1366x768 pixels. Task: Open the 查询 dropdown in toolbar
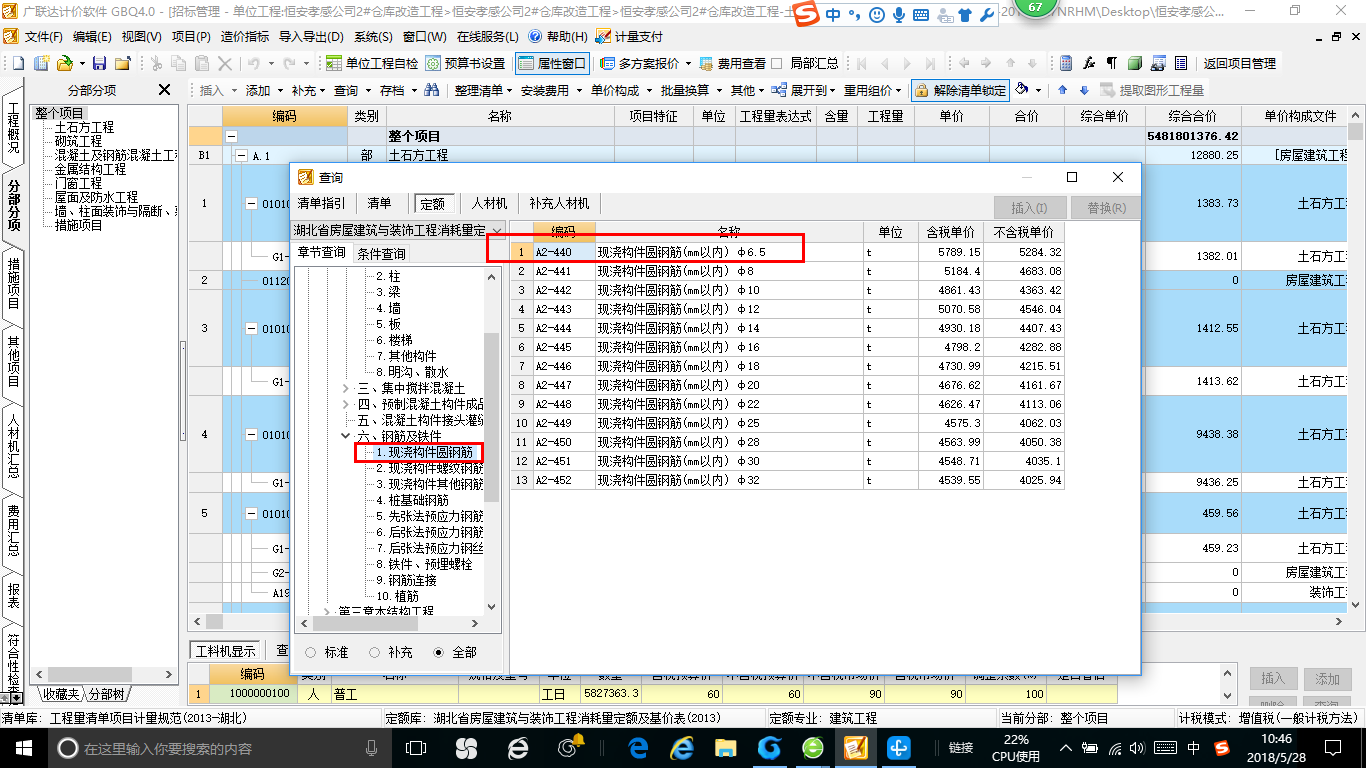click(351, 90)
